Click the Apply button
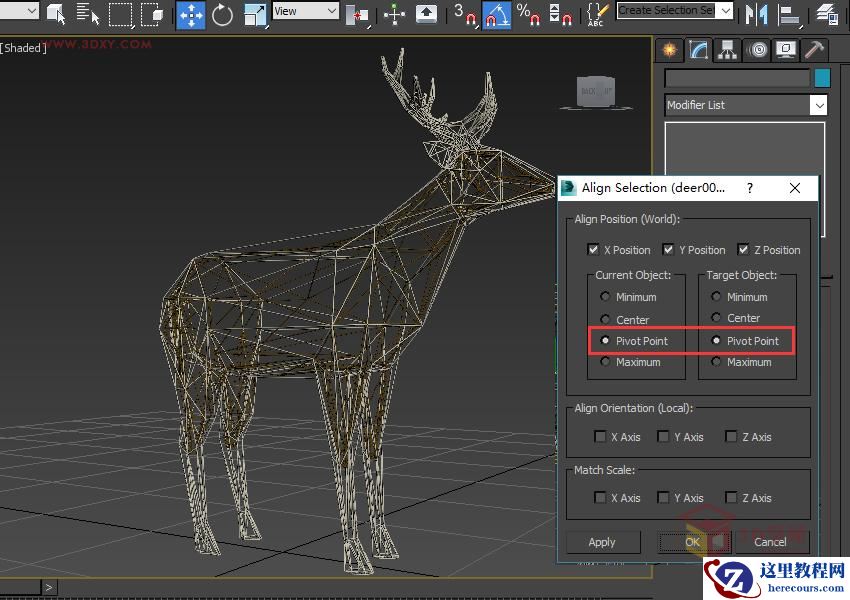Screen dimensions: 850x600 point(602,542)
